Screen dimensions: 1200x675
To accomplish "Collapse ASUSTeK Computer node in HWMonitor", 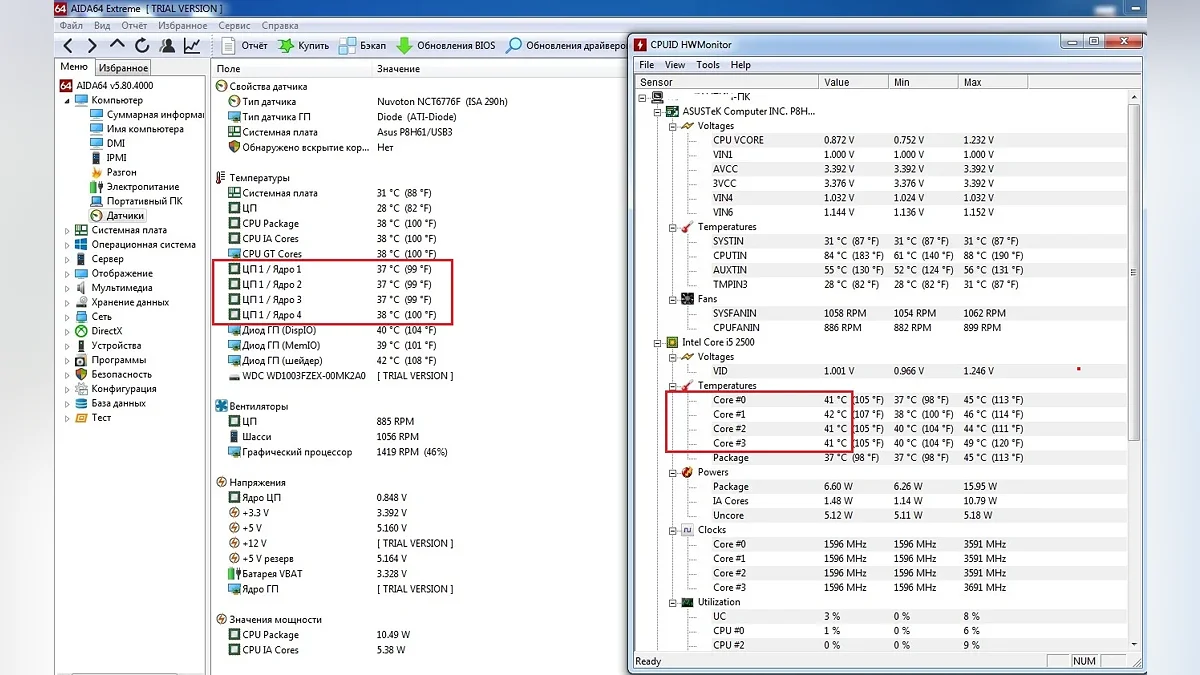I will [x=658, y=112].
